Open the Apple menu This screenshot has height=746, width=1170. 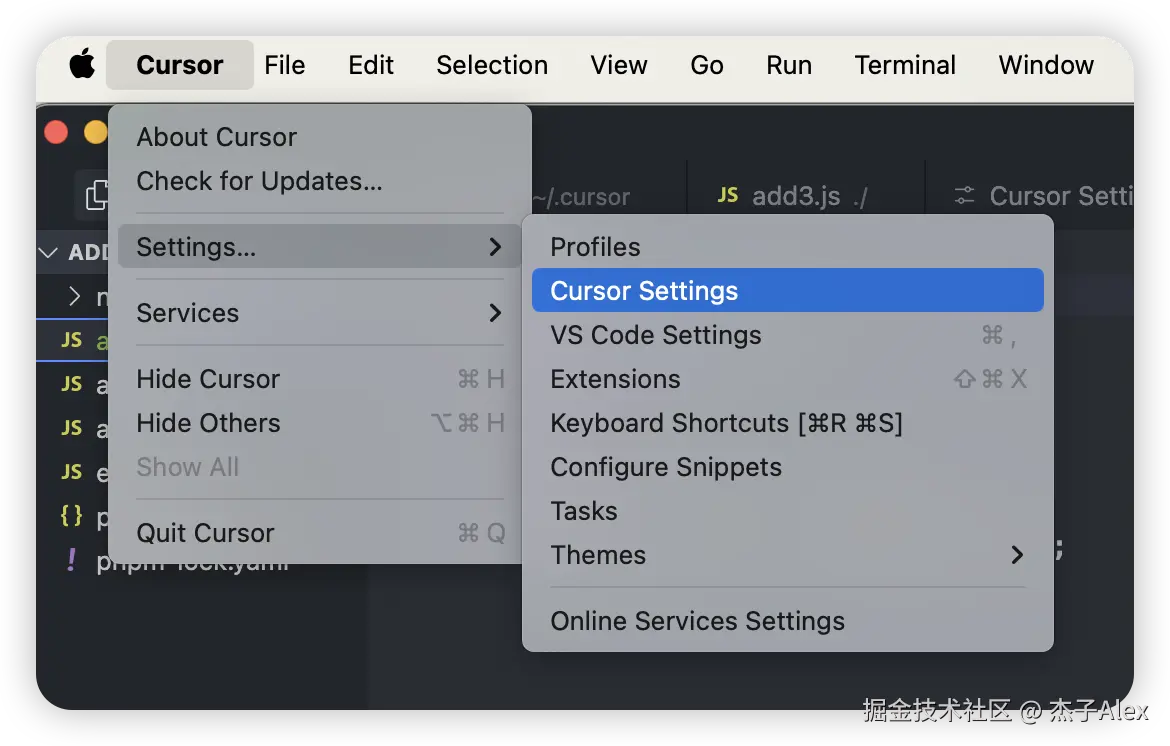coord(81,66)
